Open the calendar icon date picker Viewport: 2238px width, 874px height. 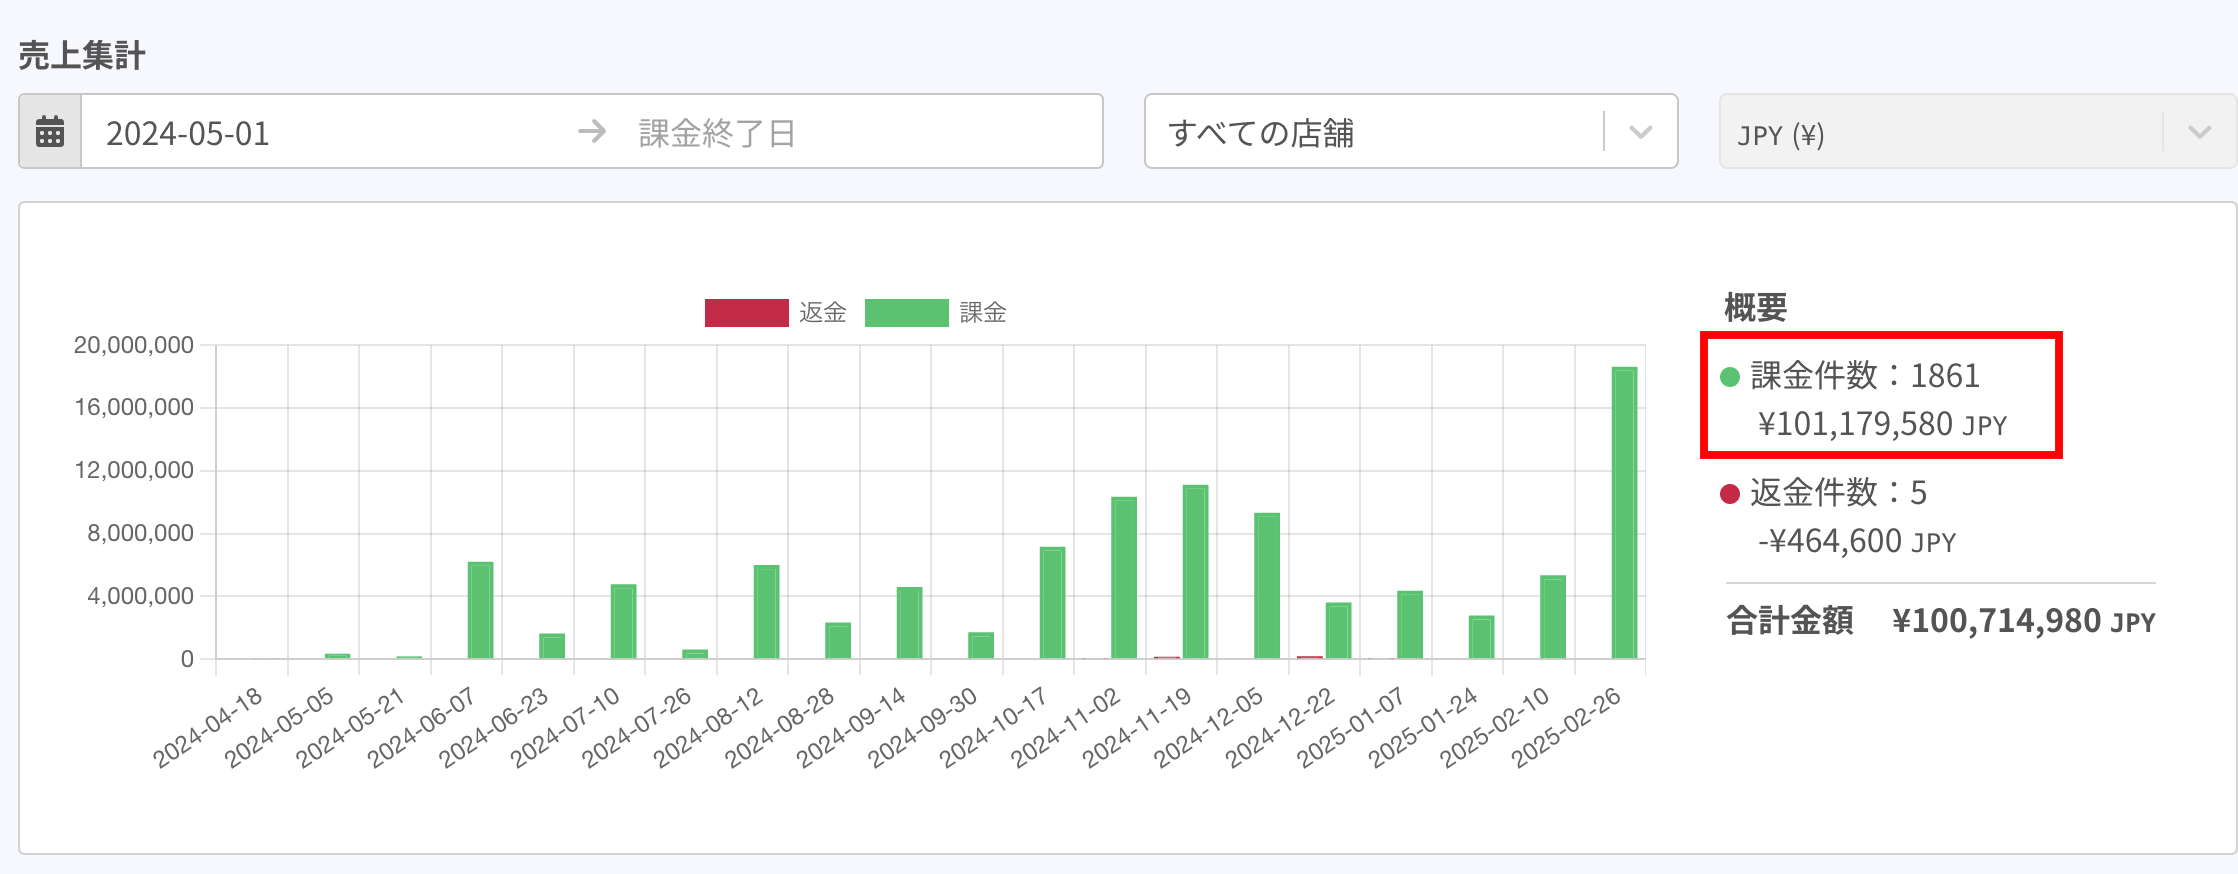50,132
